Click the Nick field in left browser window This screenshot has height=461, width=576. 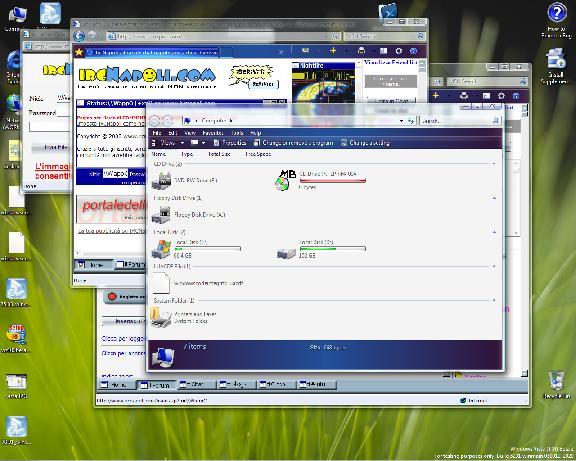(63, 98)
